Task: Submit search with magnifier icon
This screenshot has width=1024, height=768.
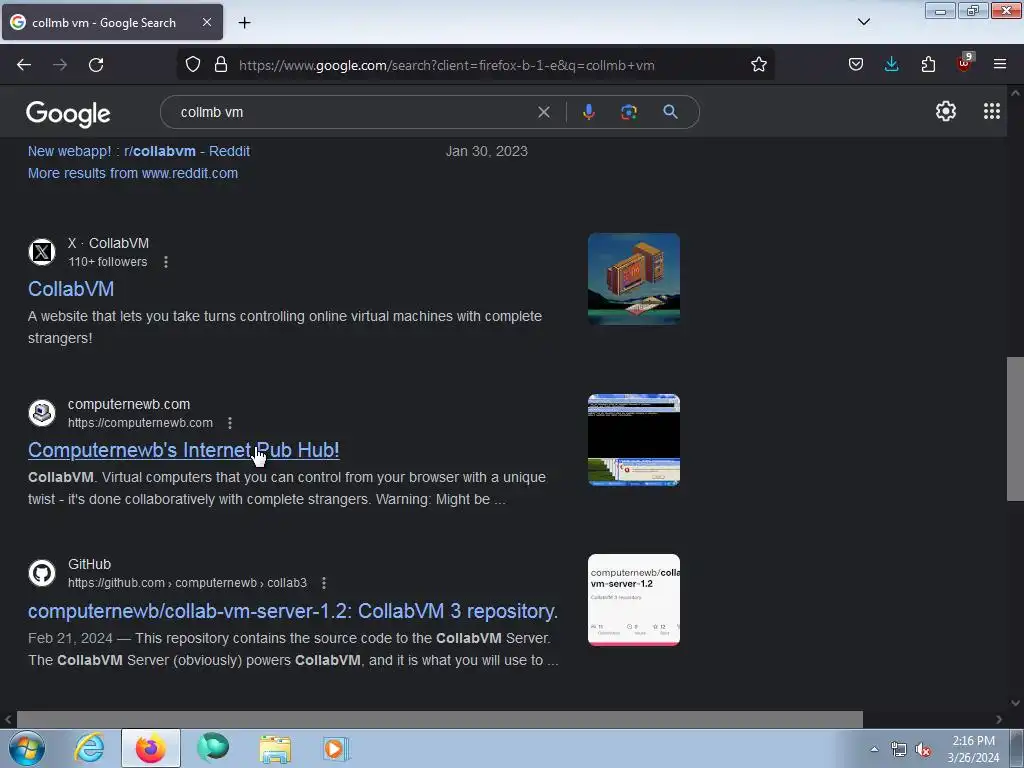Action: coord(670,112)
